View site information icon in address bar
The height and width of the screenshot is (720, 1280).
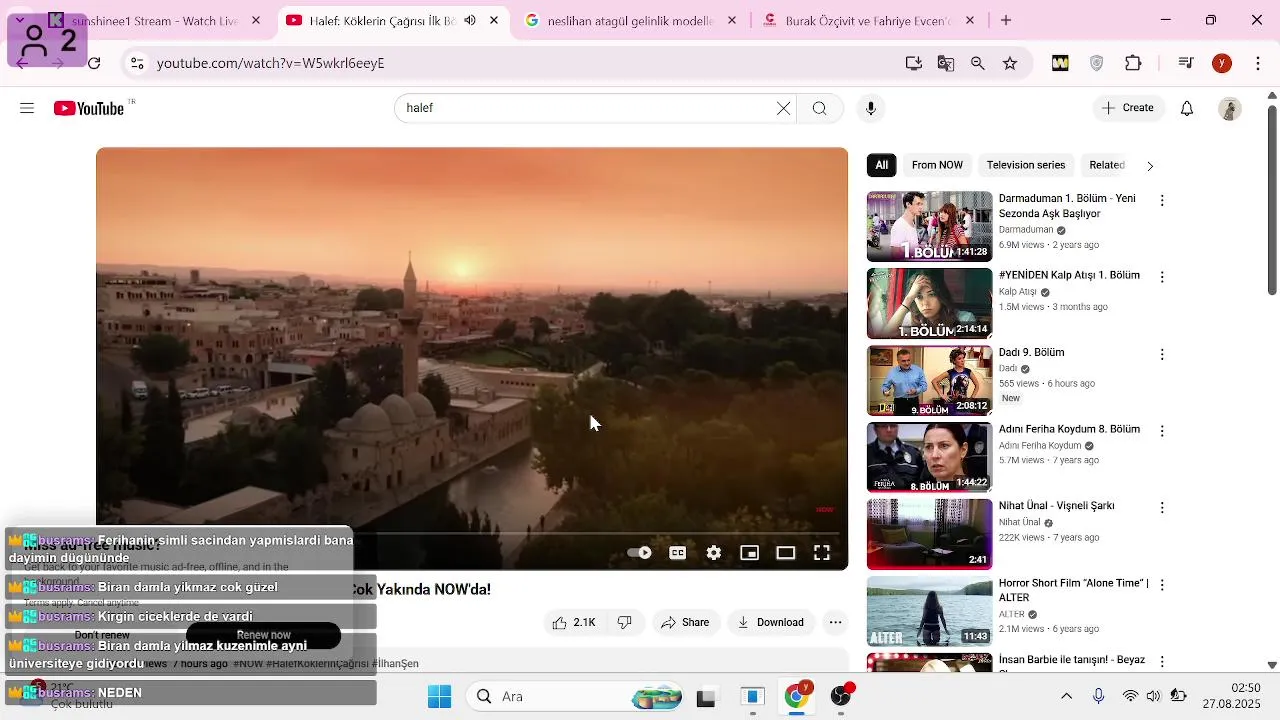[x=137, y=63]
